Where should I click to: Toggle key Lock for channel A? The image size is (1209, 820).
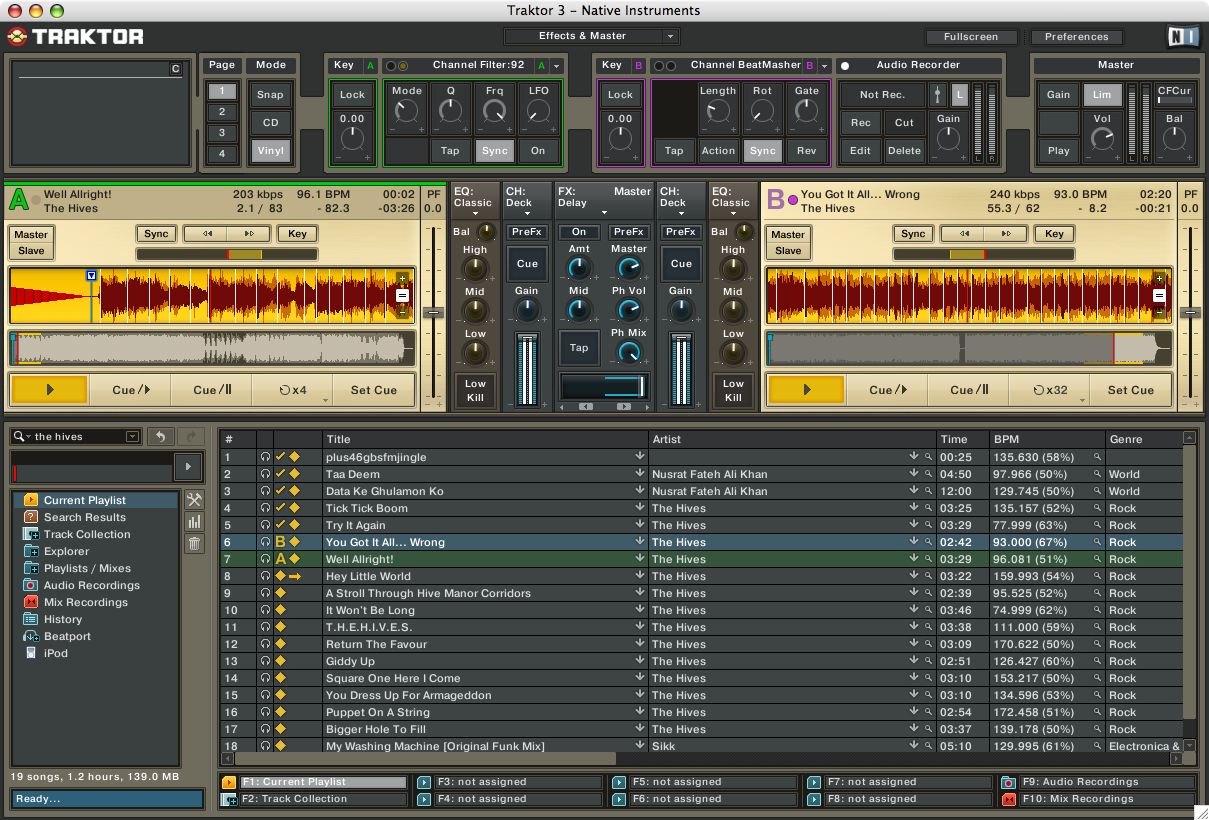click(352, 95)
